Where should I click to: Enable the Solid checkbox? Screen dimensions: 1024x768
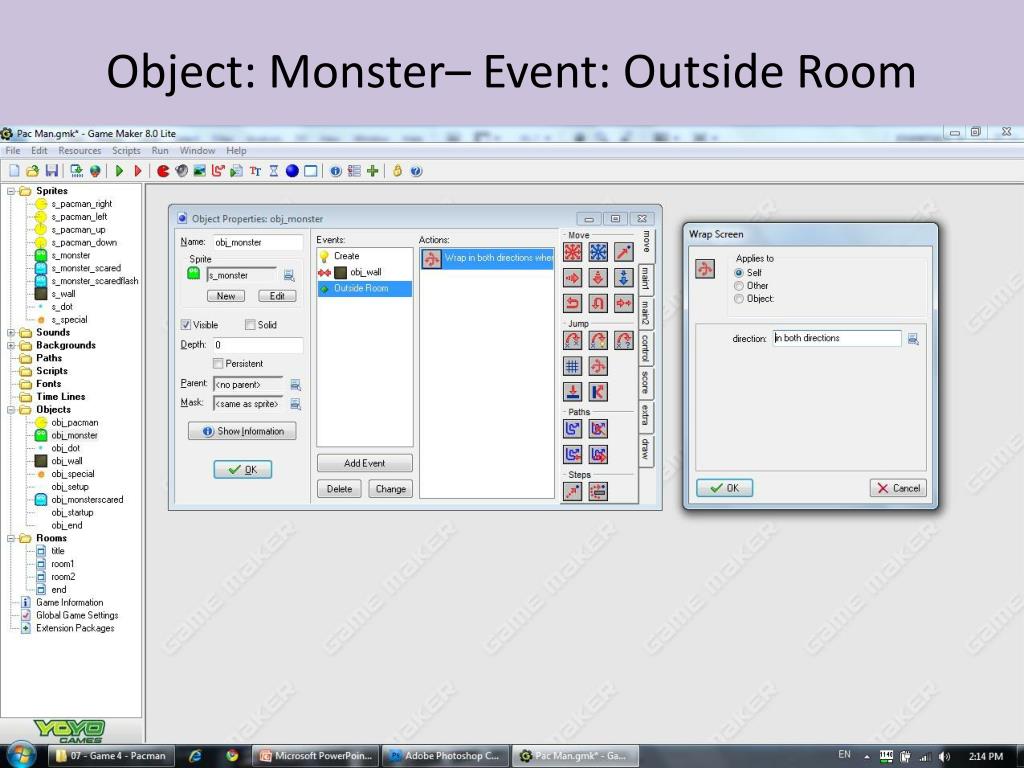pyautogui.click(x=249, y=325)
